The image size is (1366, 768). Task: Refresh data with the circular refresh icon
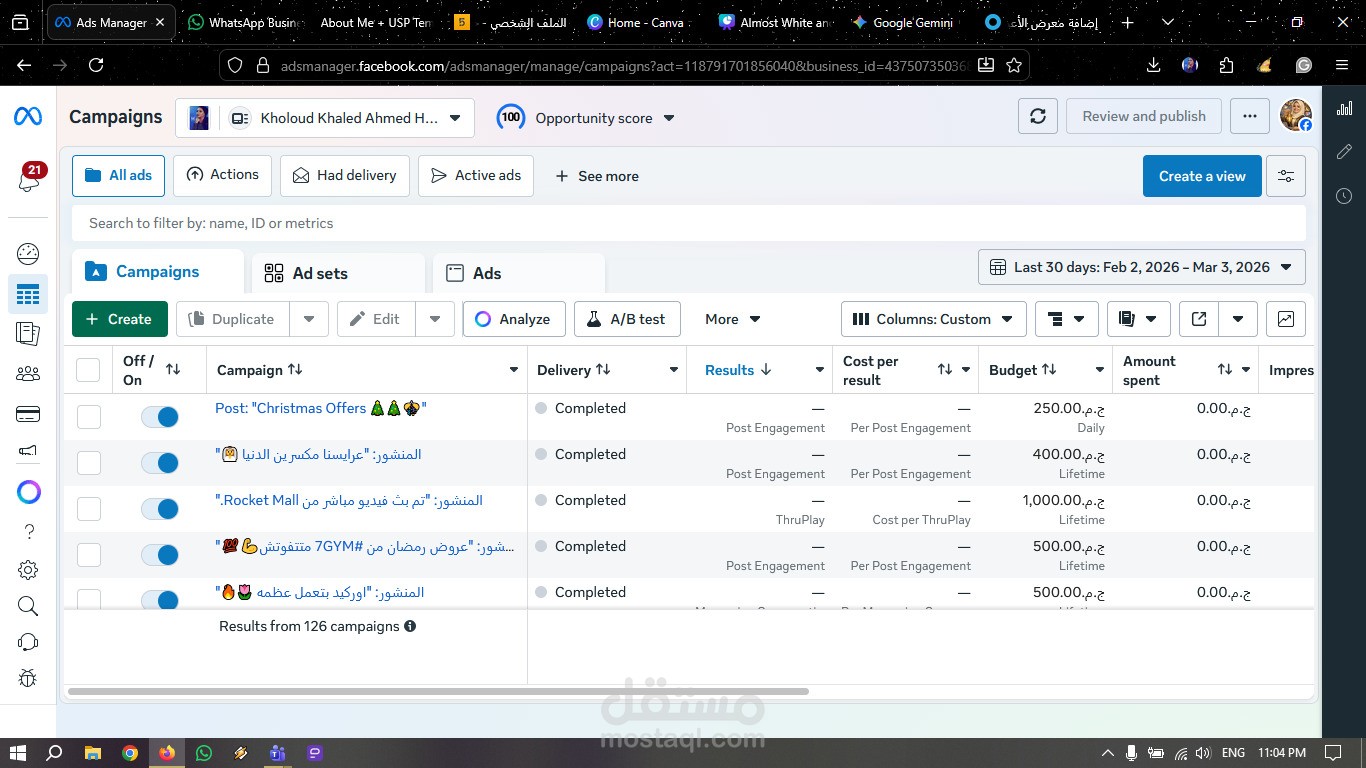click(1037, 115)
